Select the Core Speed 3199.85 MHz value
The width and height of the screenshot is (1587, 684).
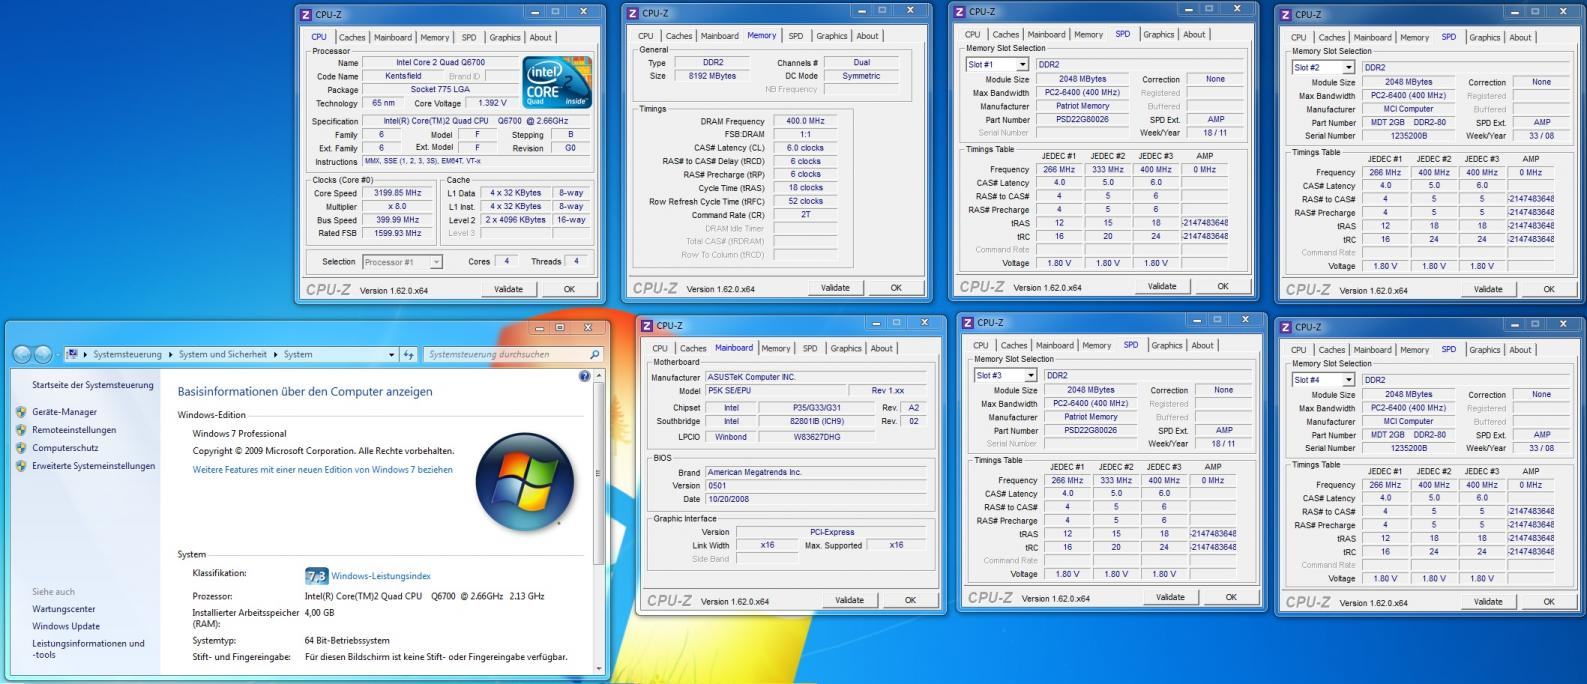398,193
